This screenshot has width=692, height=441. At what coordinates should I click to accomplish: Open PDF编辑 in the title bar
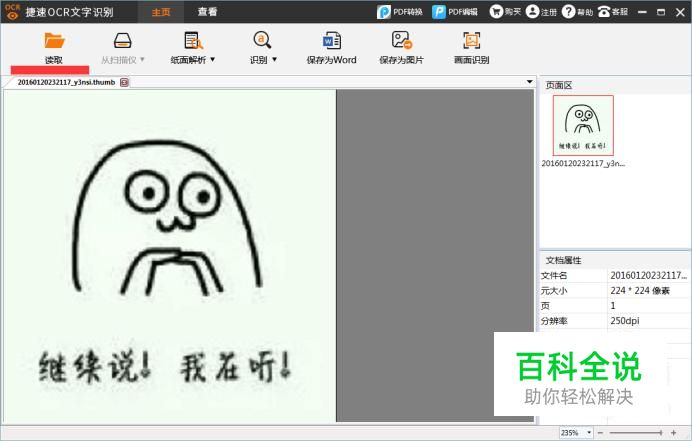[455, 12]
